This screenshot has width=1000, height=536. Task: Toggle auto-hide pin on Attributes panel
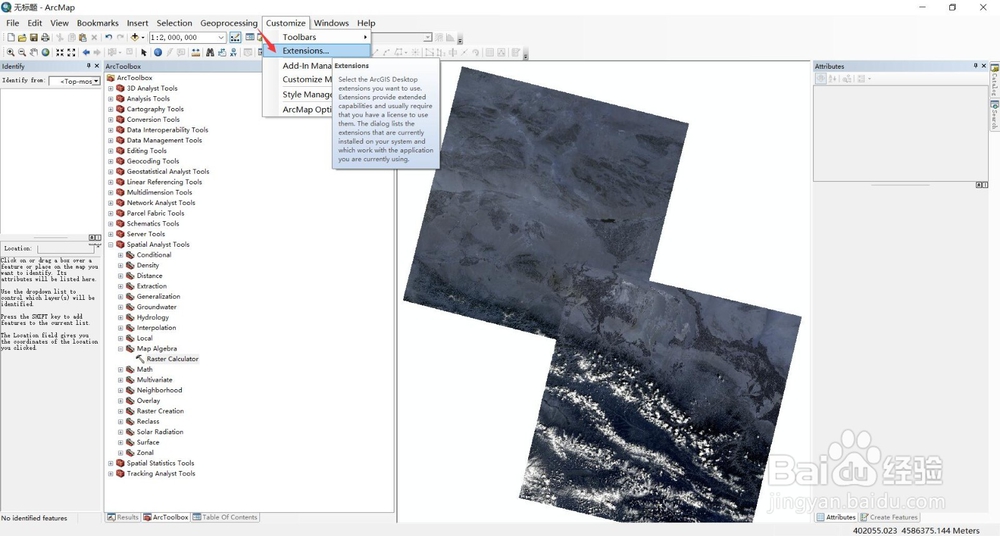coord(976,66)
